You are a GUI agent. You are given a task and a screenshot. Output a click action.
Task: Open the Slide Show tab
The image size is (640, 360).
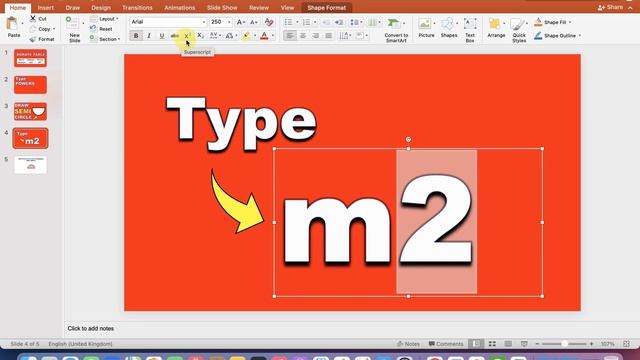point(222,7)
